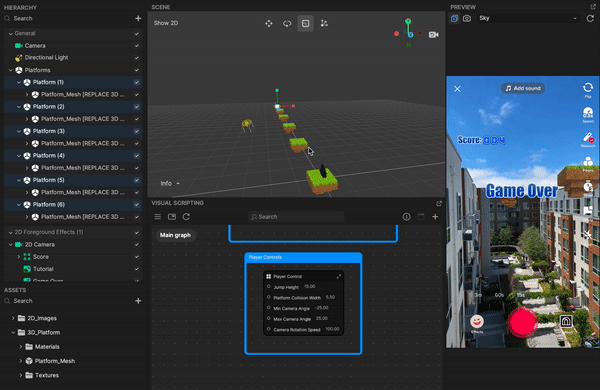This screenshot has width=600, height=390.
Task: Tap the Effects icon in preview
Action: pos(477,324)
